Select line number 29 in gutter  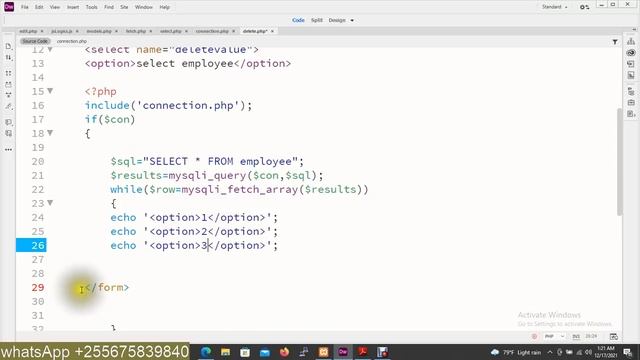[38, 287]
